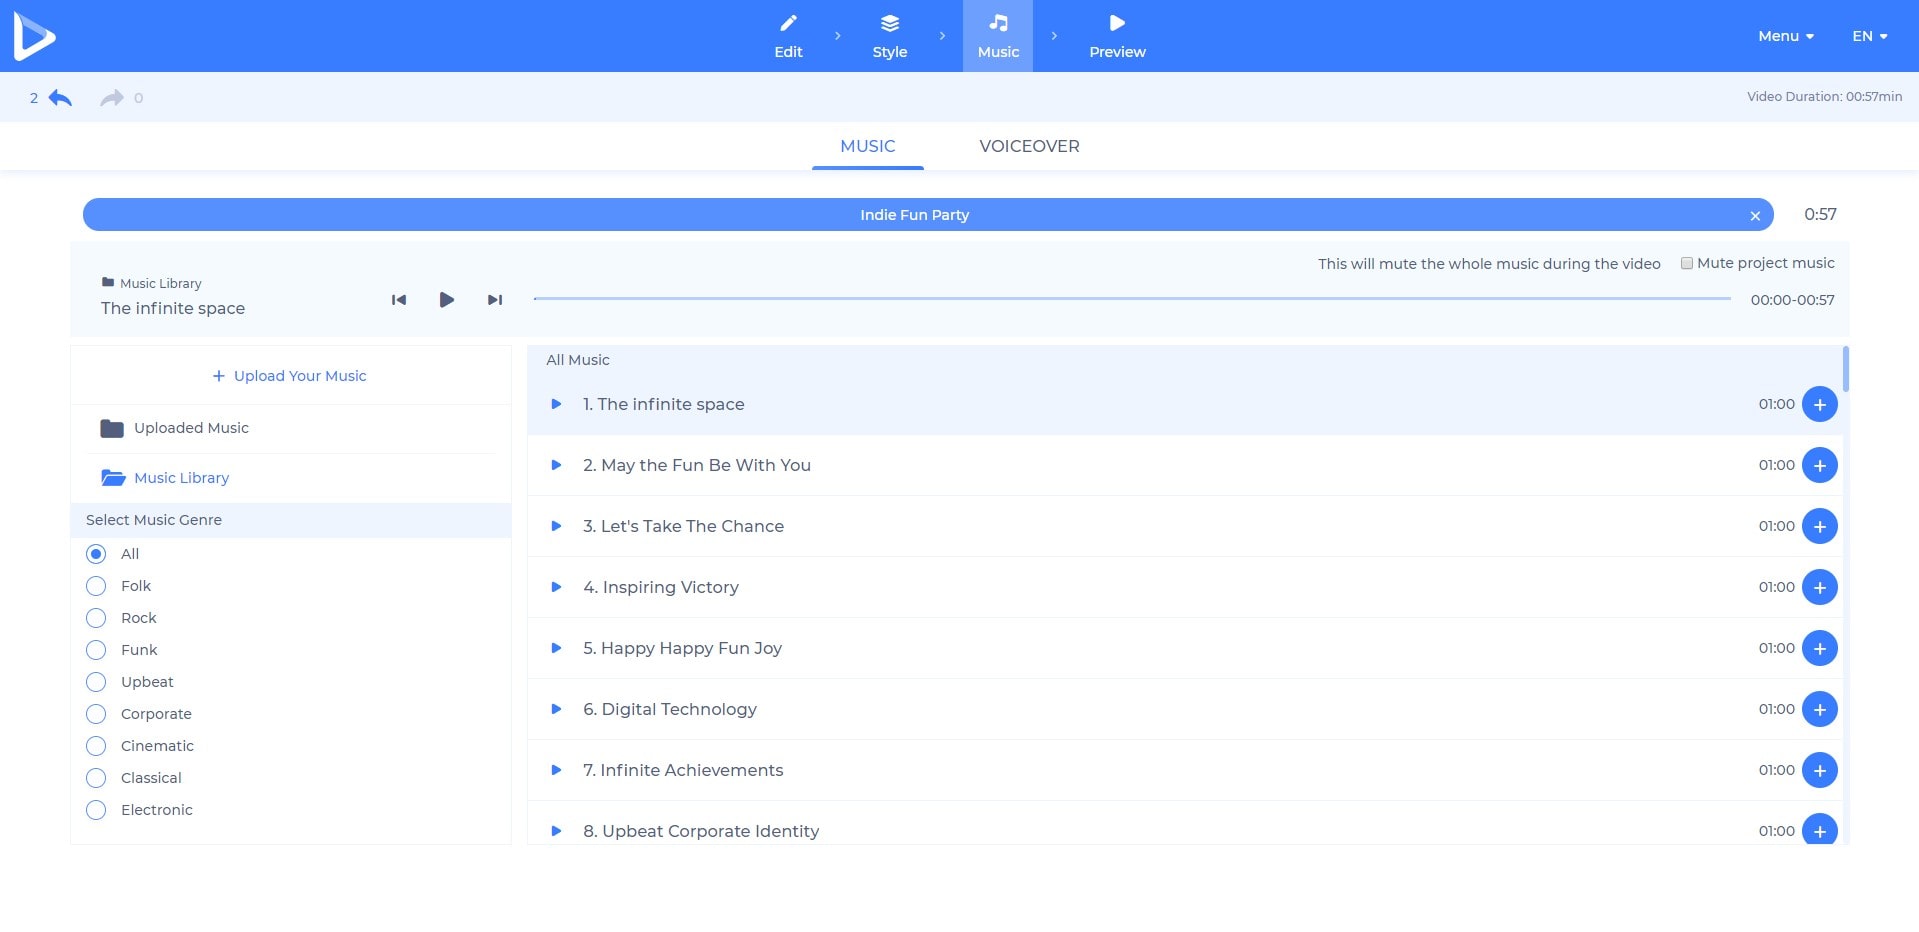Remove Indie Fun Party track with X
1919x932 pixels.
point(1754,216)
